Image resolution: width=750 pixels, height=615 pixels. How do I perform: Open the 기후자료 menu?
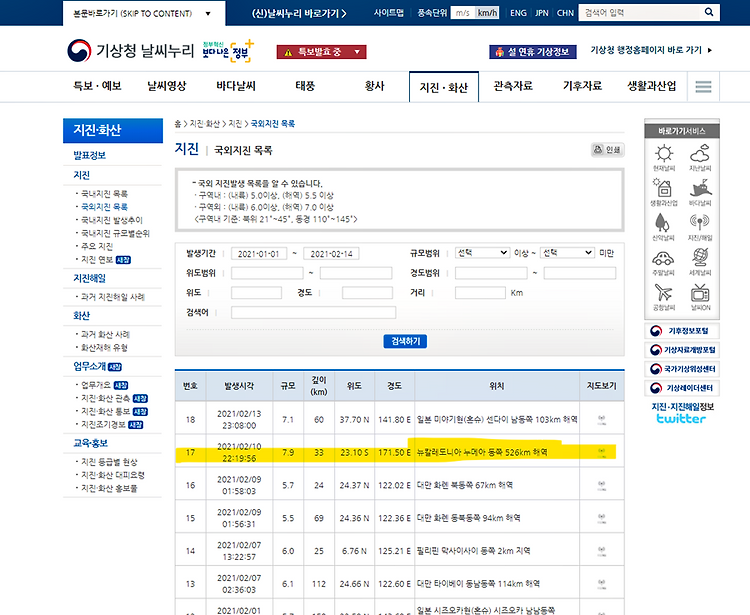pos(582,86)
